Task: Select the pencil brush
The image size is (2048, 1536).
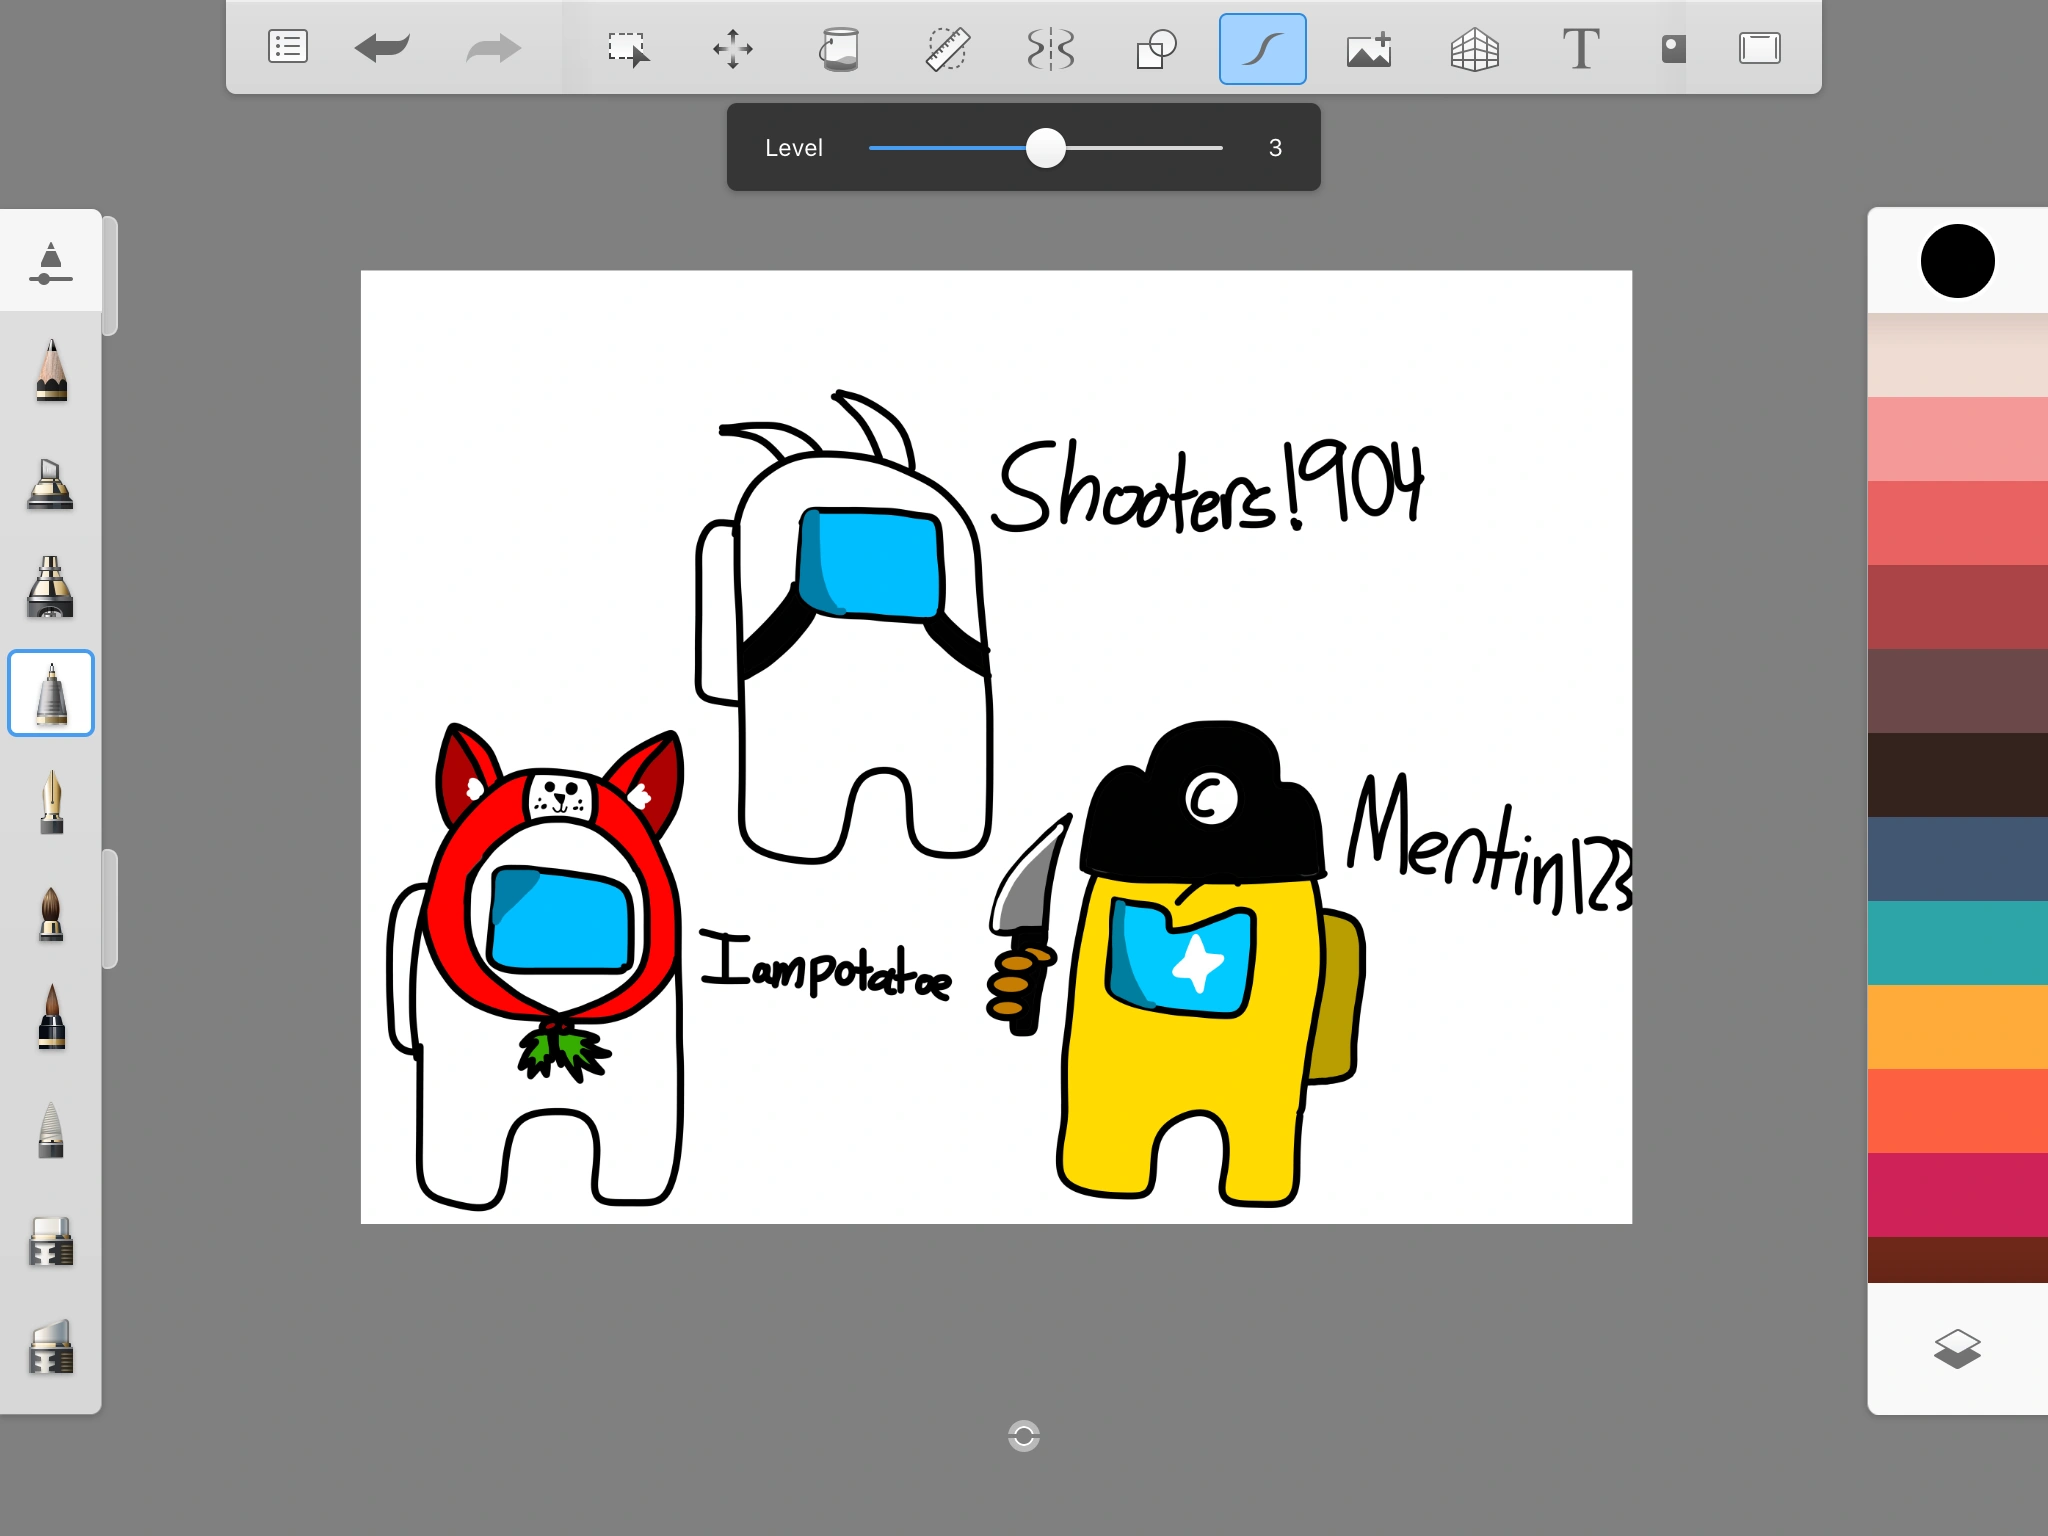Action: (x=51, y=370)
